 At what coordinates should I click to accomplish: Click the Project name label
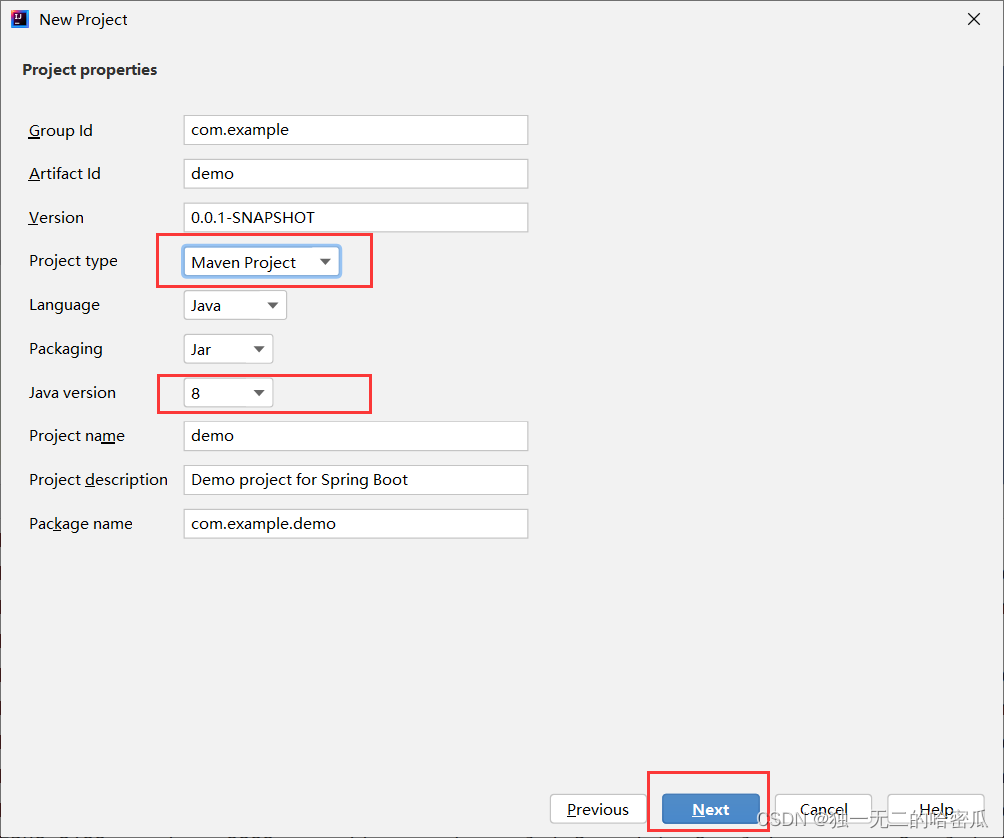tap(77, 436)
